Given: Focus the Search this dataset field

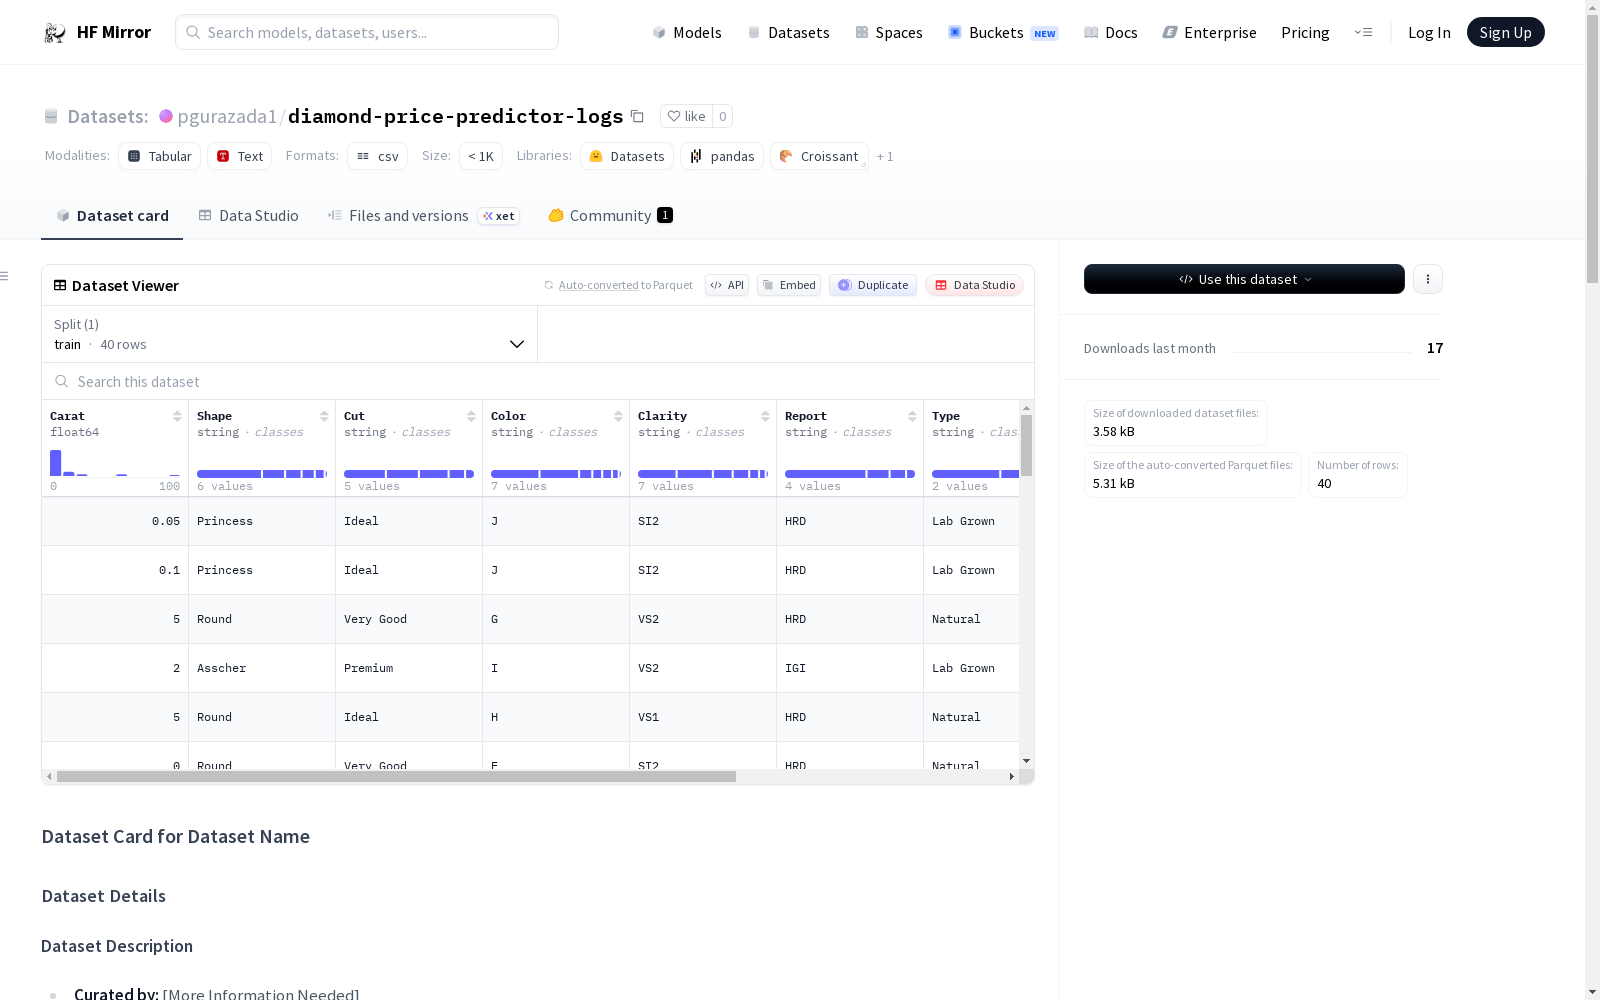Looking at the screenshot, I should [x=538, y=381].
